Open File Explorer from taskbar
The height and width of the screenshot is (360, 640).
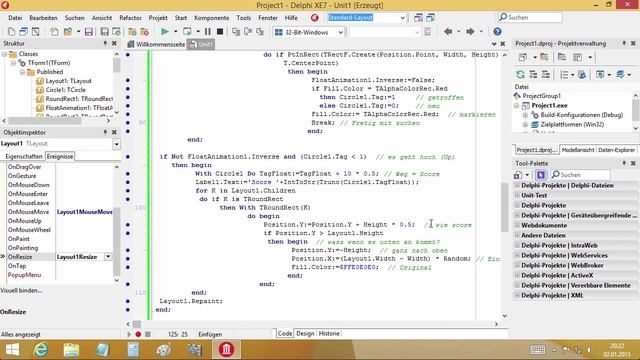pos(71,349)
